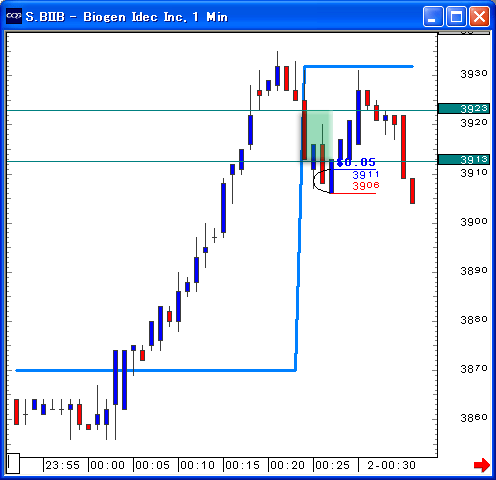Click the 00:05 time axis label
This screenshot has width=496, height=480.
click(152, 465)
